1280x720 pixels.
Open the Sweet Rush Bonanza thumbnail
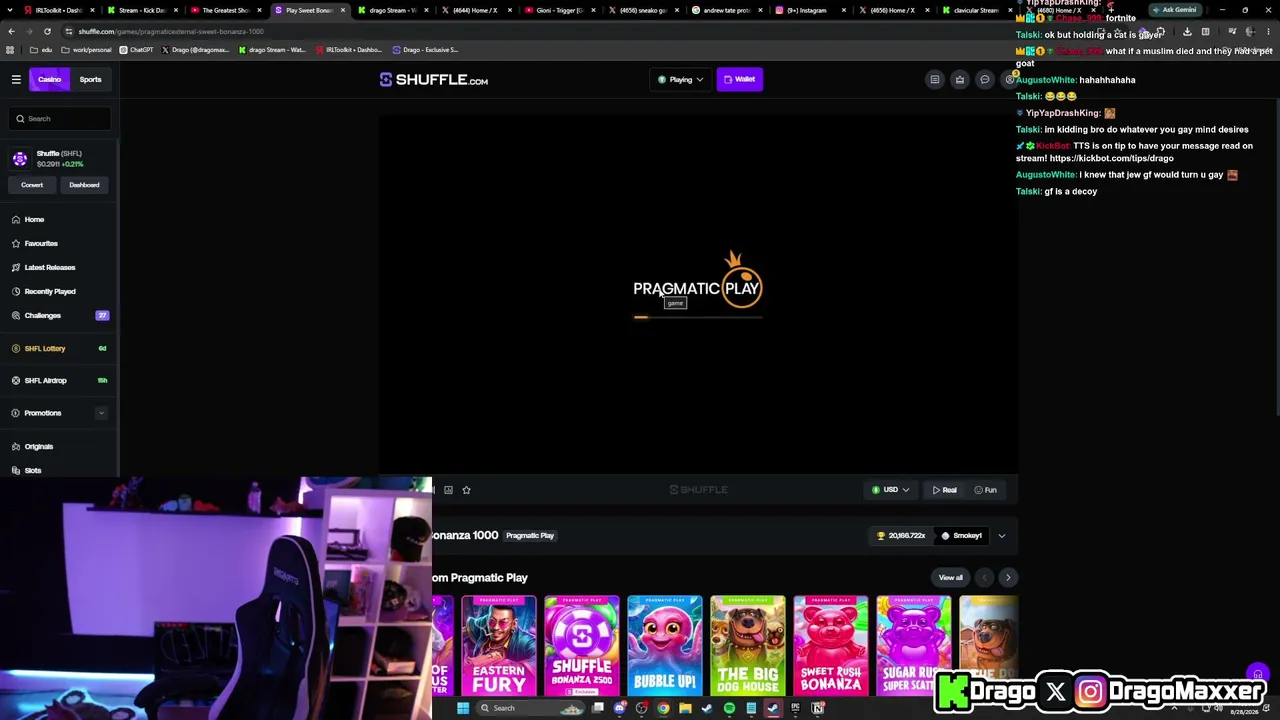(831, 646)
